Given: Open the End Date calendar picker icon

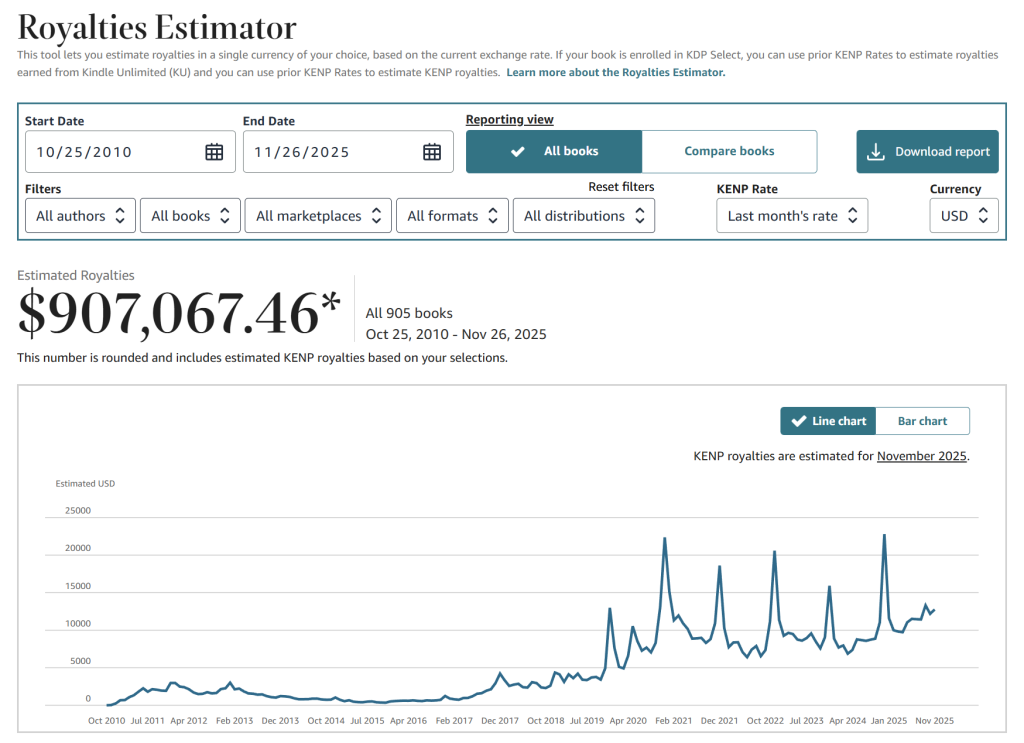Looking at the screenshot, I should (432, 152).
